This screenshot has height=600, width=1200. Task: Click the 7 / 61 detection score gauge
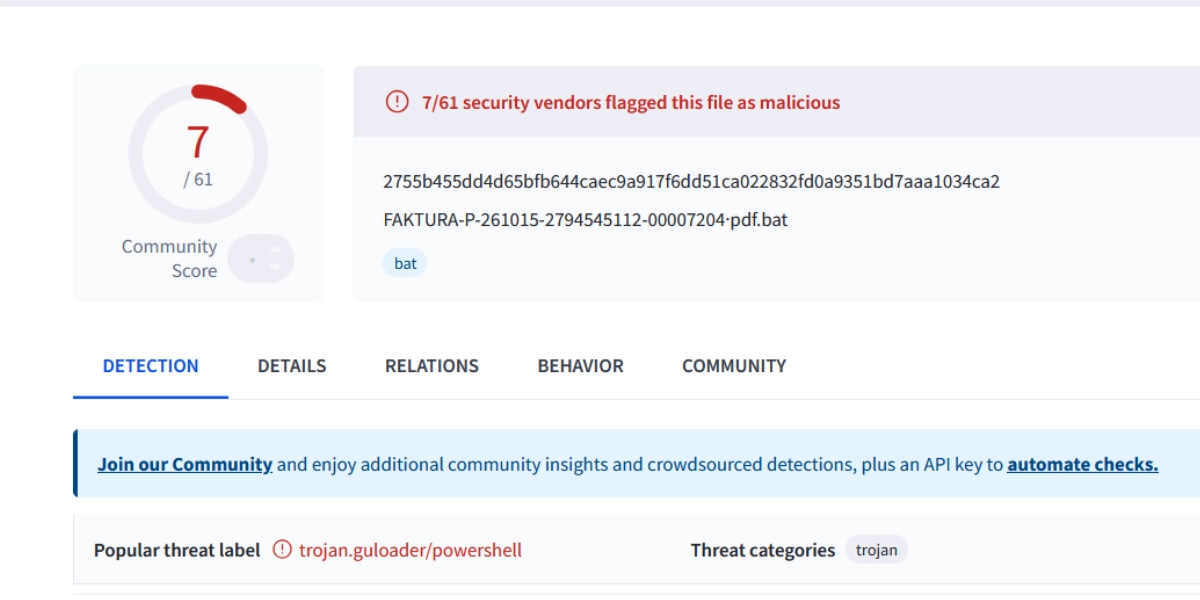(198, 153)
